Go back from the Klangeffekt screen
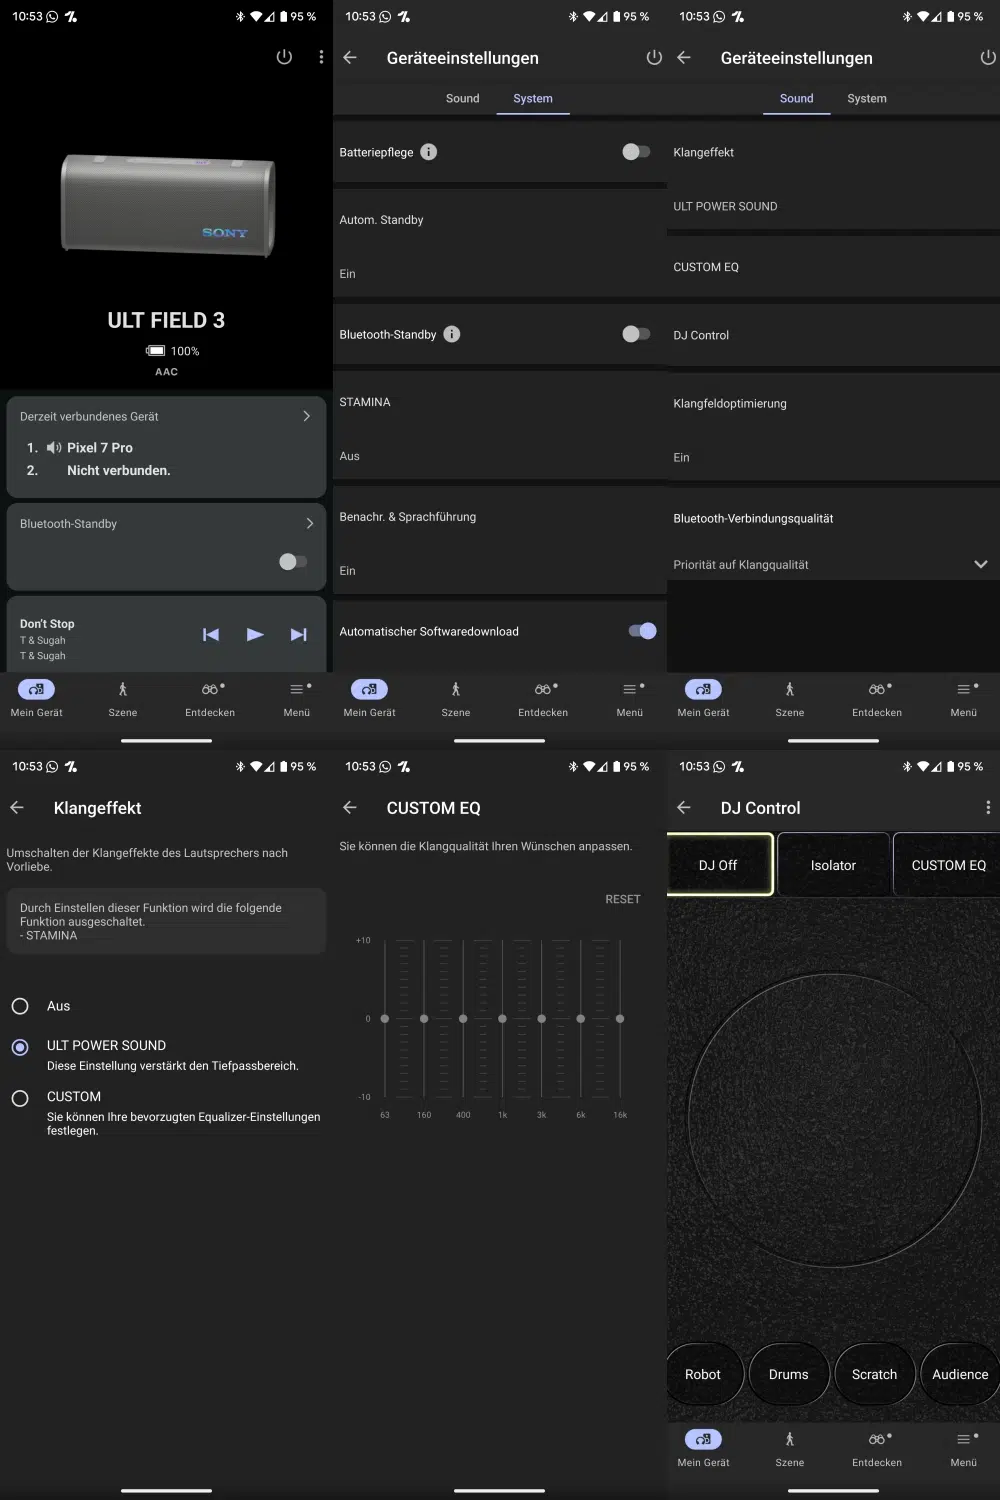Image resolution: width=1000 pixels, height=1500 pixels. [x=17, y=807]
